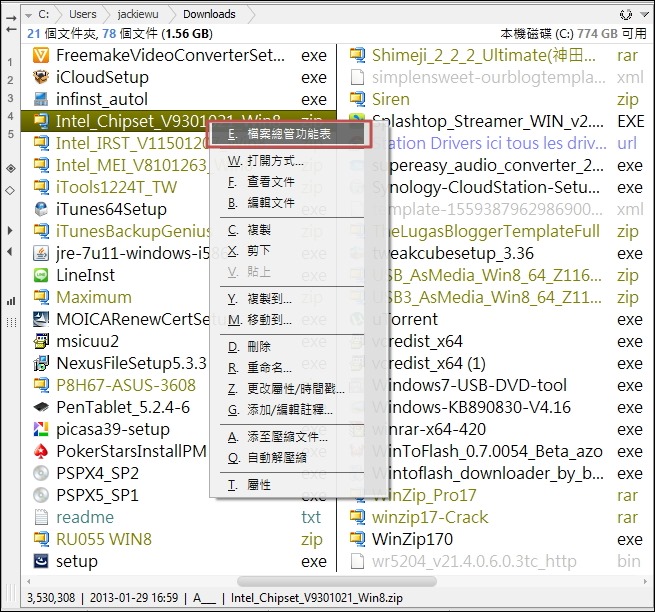Image resolution: width=655 pixels, height=612 pixels.
Task: Click the MOICARenewCertSetup icon
Action: point(41,319)
